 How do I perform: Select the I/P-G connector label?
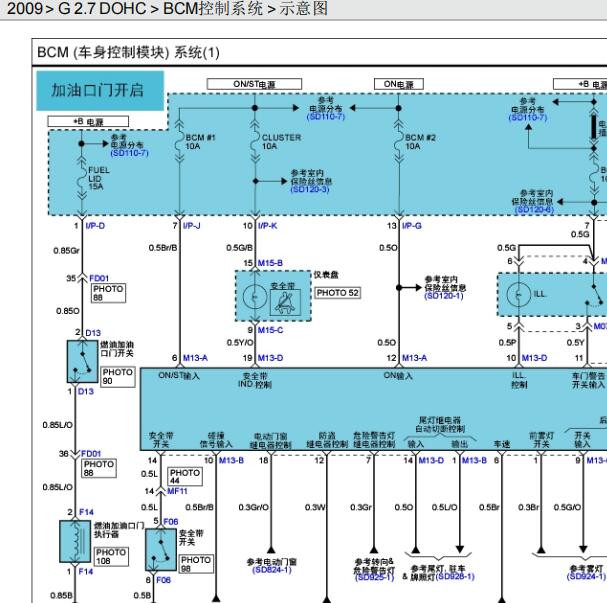412,226
